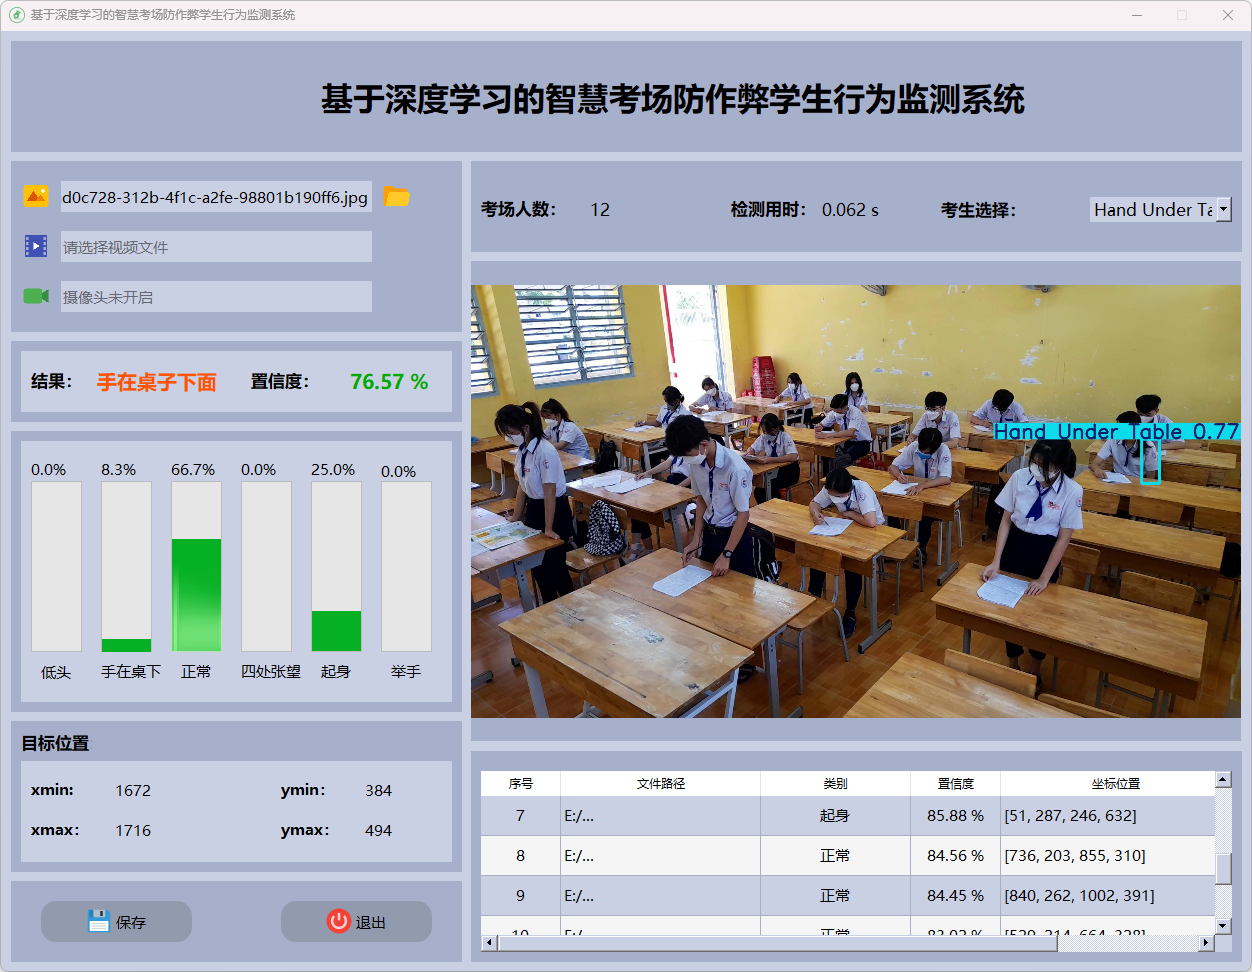Click the 76.57 % confidence value

(x=389, y=382)
